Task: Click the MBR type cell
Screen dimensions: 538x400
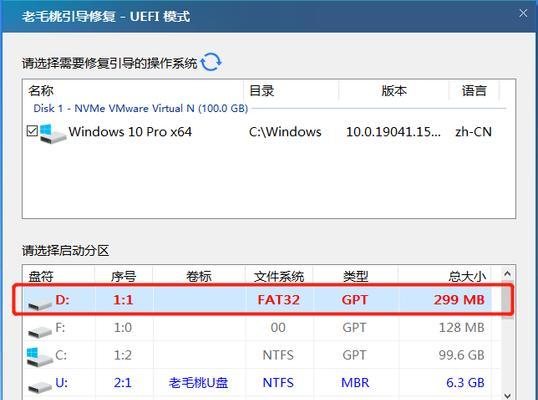Action: [x=355, y=382]
